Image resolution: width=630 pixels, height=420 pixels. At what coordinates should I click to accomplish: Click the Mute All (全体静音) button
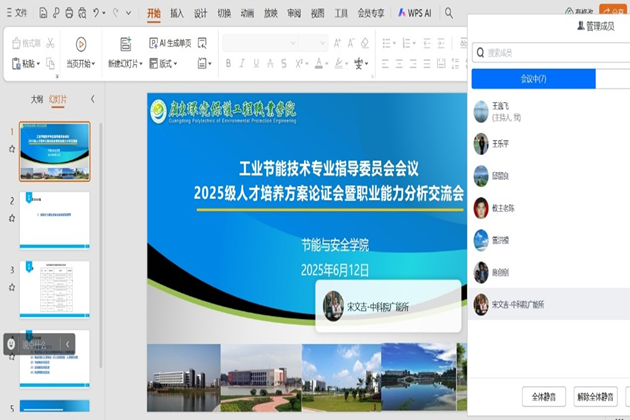[543, 396]
